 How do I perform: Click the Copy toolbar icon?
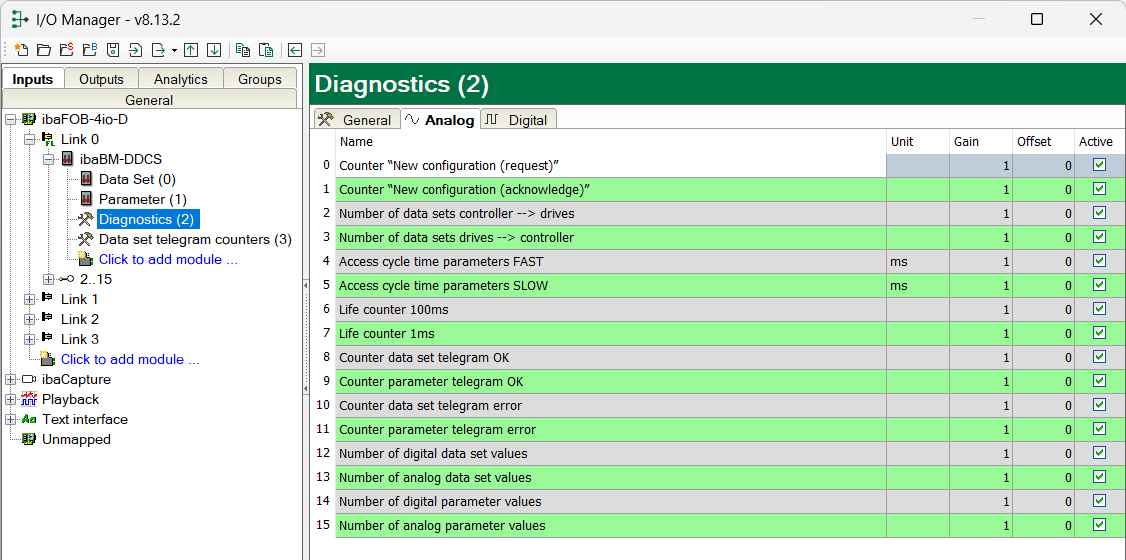pyautogui.click(x=243, y=49)
